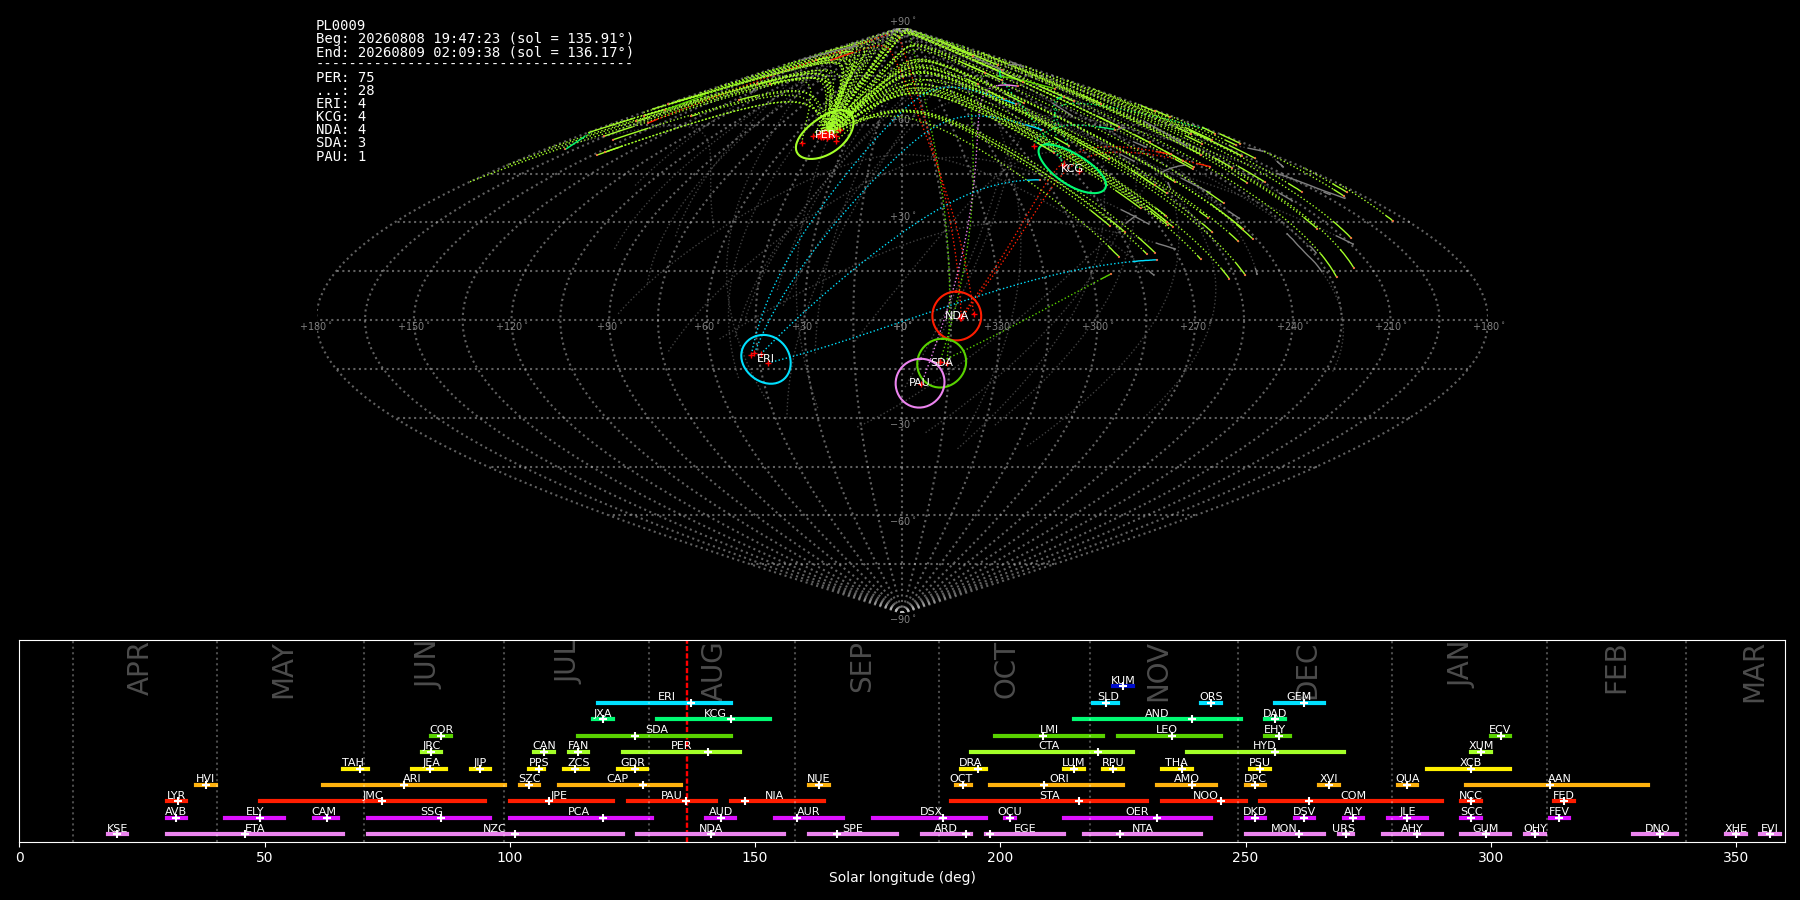Select the ORI shower bar
The width and height of the screenshot is (1800, 900).
[x=1057, y=785]
